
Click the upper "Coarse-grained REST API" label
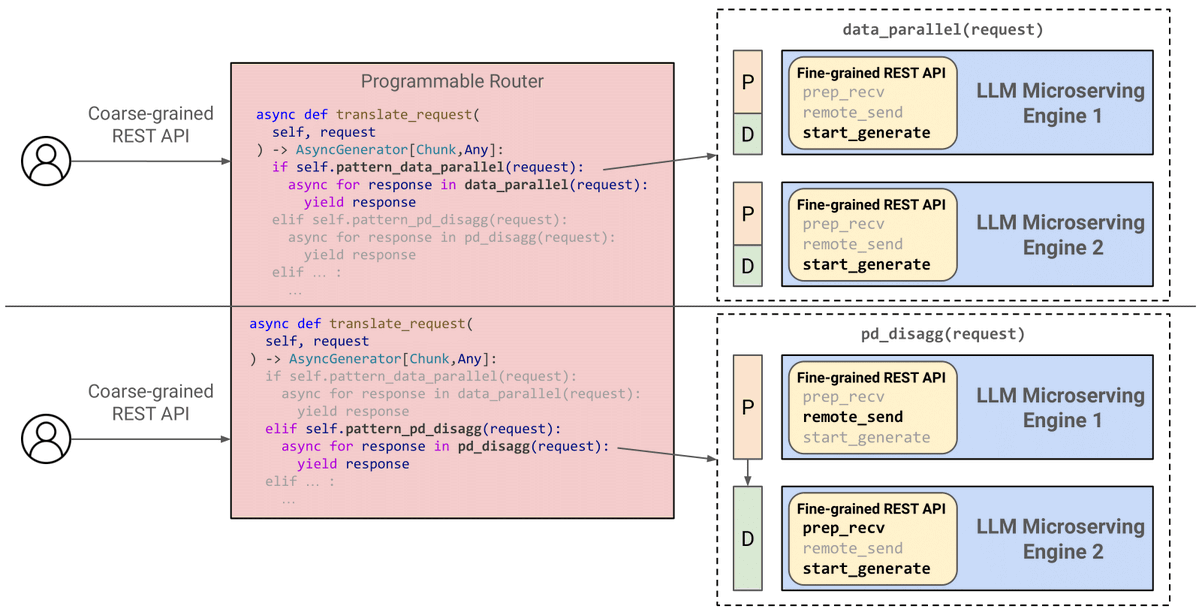click(x=151, y=125)
